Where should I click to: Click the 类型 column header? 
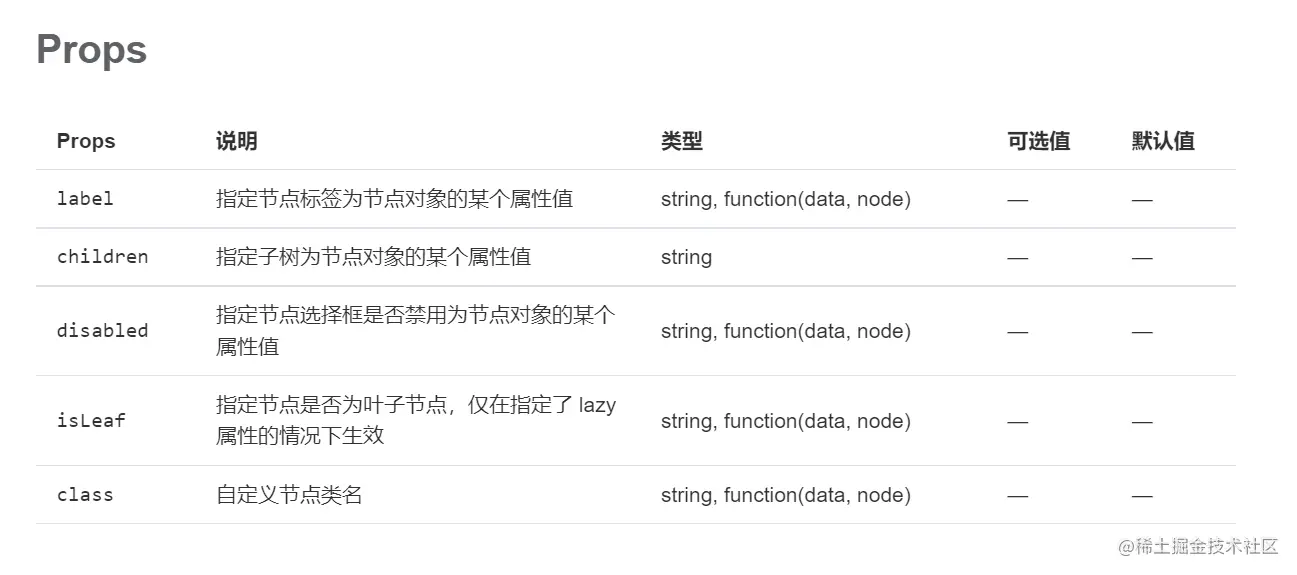682,141
